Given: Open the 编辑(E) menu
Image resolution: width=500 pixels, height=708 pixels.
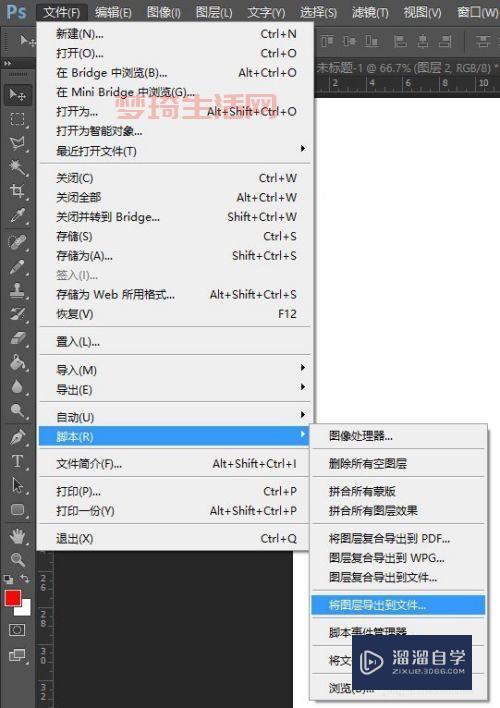Looking at the screenshot, I should (x=113, y=12).
